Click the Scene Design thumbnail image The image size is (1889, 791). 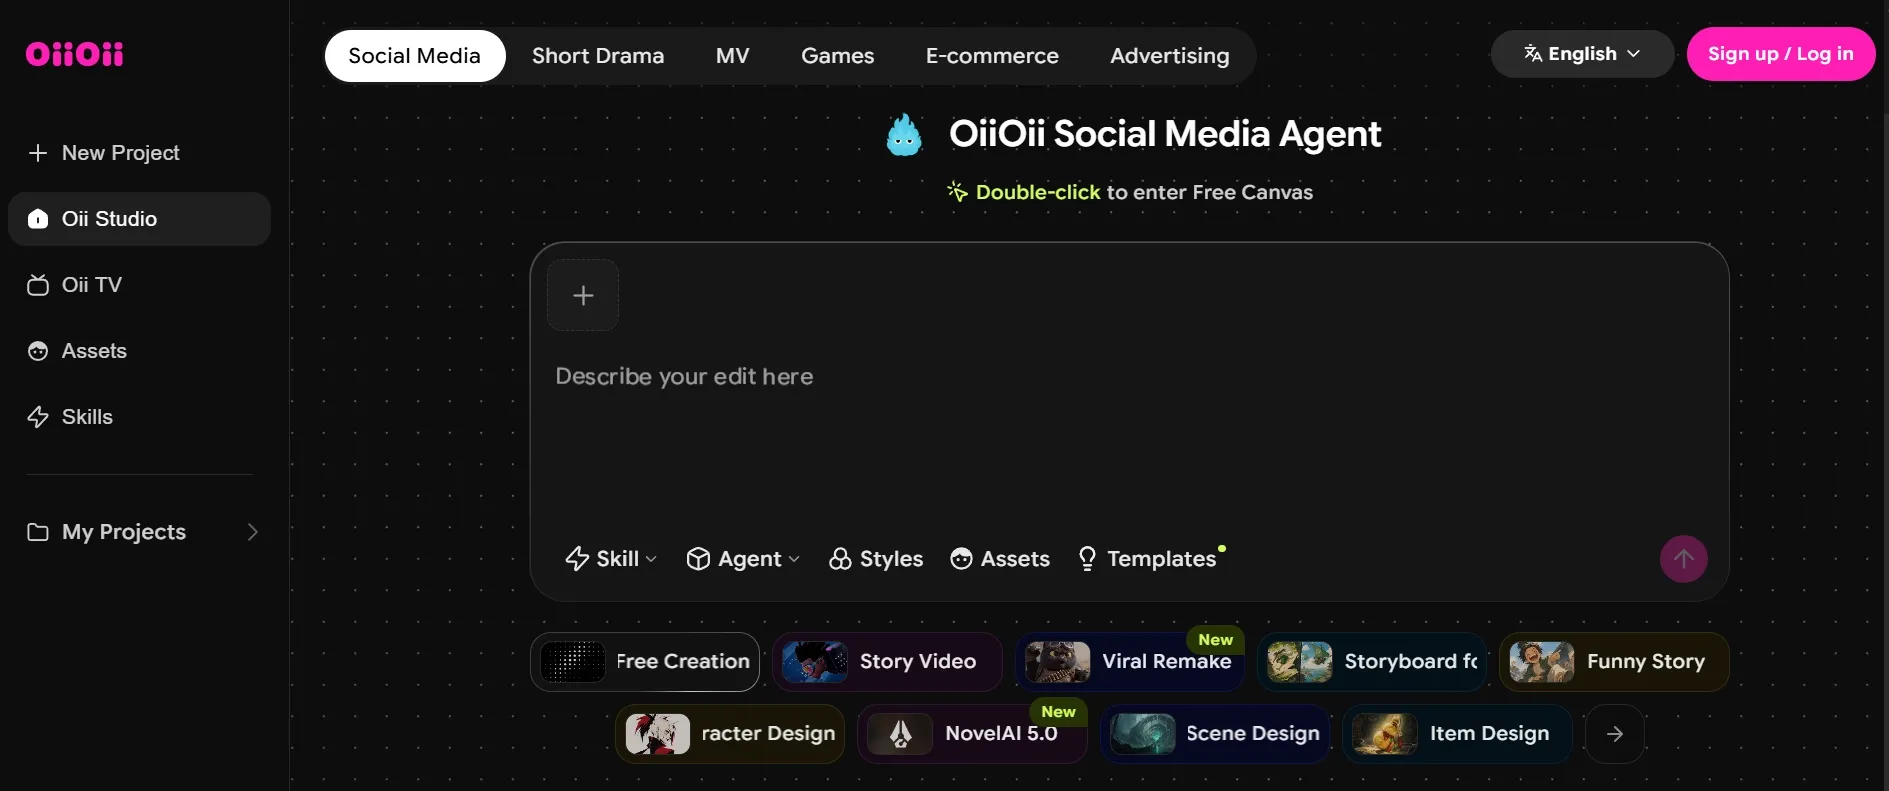[x=1143, y=734]
